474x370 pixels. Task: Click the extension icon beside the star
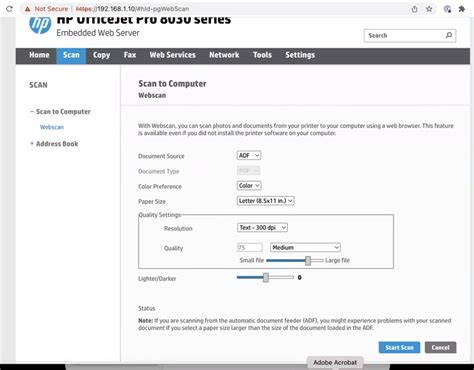(x=447, y=9)
